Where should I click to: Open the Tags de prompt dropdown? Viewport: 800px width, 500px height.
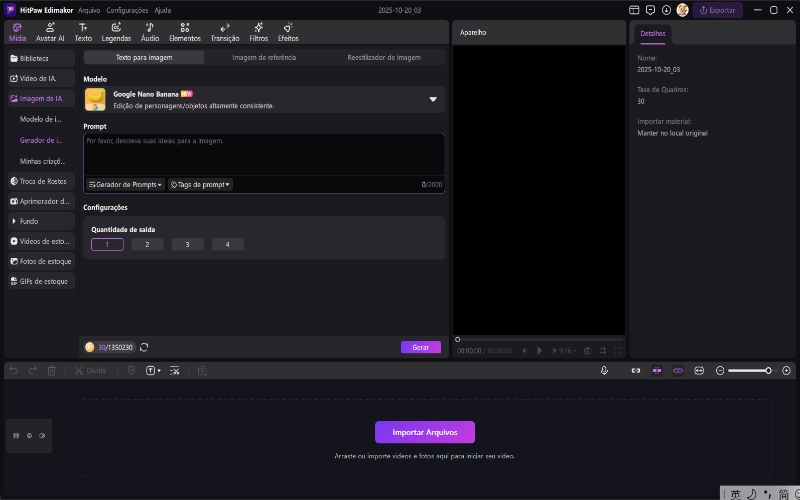tap(200, 185)
